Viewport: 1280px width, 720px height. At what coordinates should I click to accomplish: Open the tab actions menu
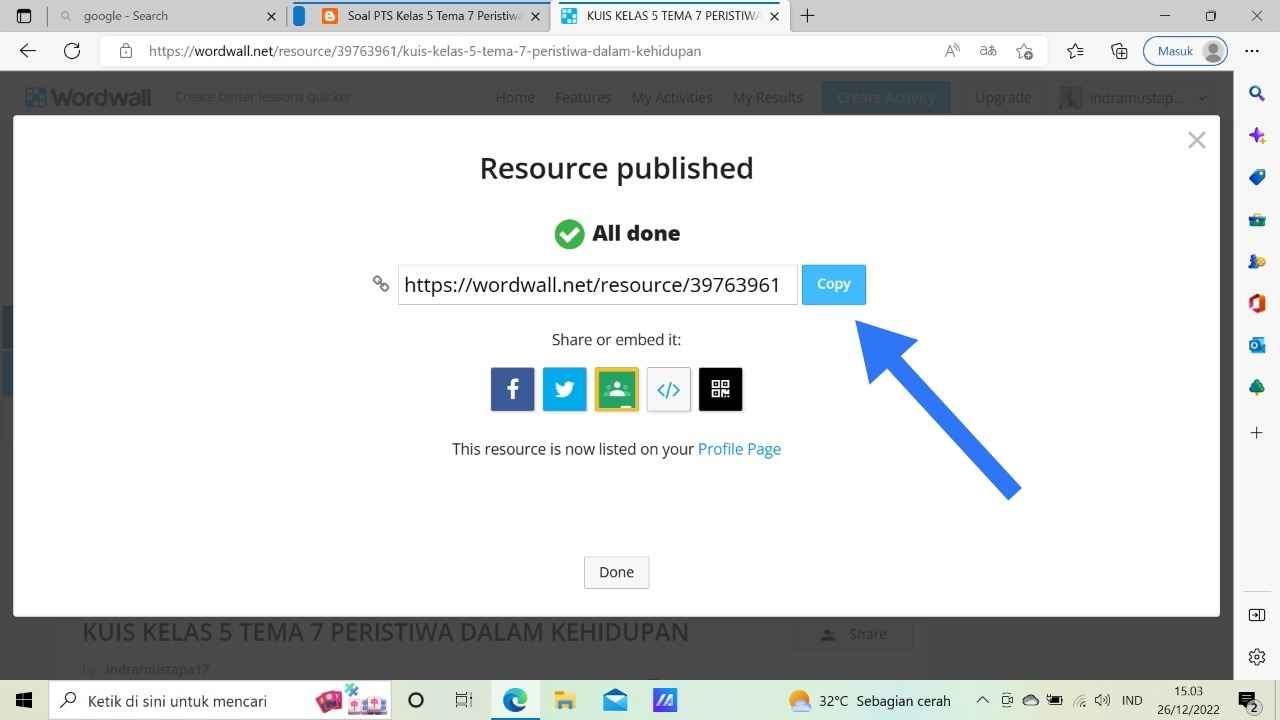pyautogui.click(x=24, y=16)
